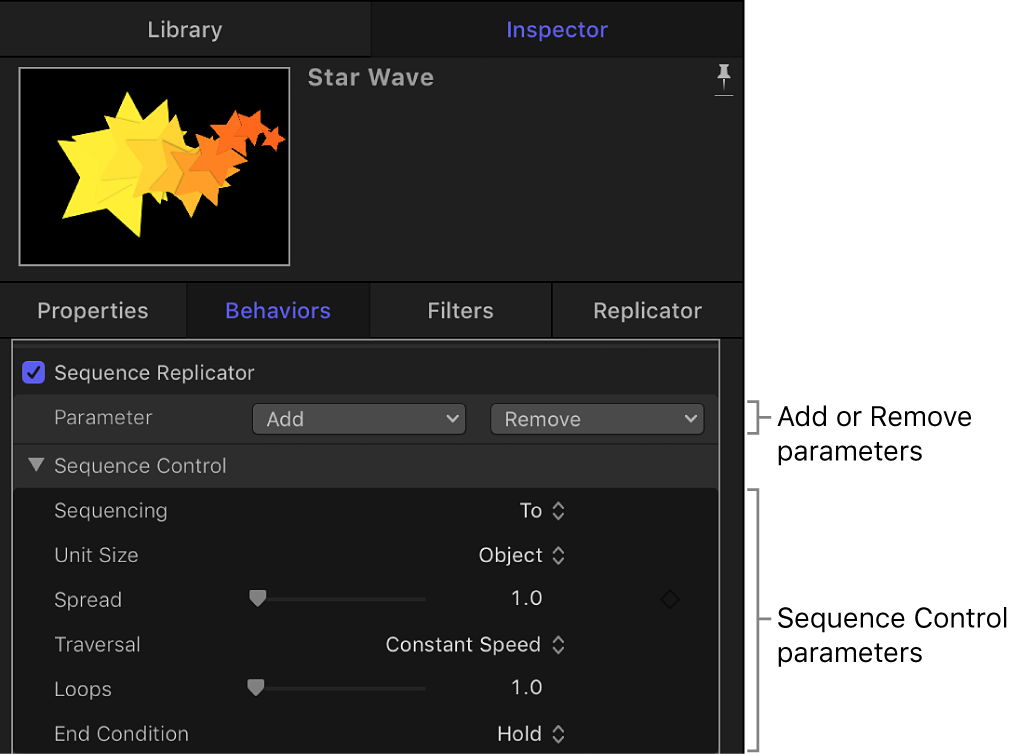1021x755 pixels.
Task: Open the Properties tab
Action: (93, 311)
